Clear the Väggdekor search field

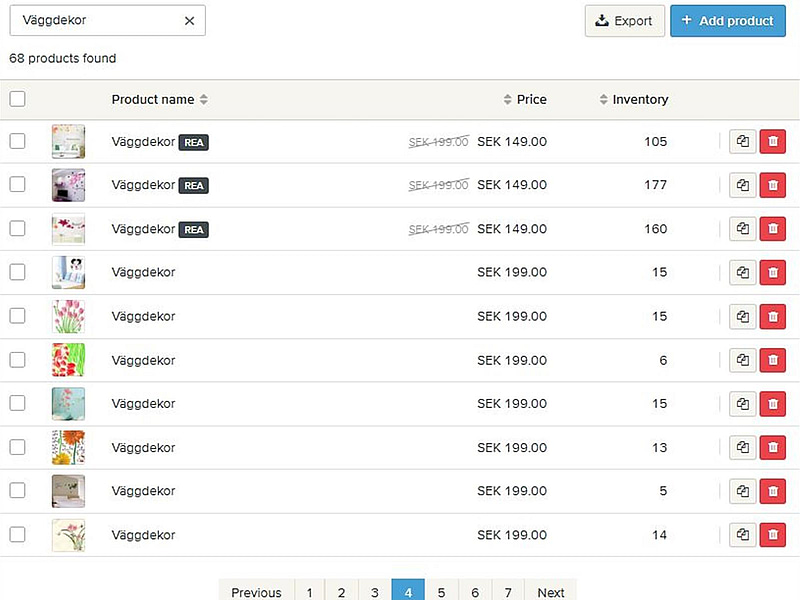pyautogui.click(x=189, y=21)
